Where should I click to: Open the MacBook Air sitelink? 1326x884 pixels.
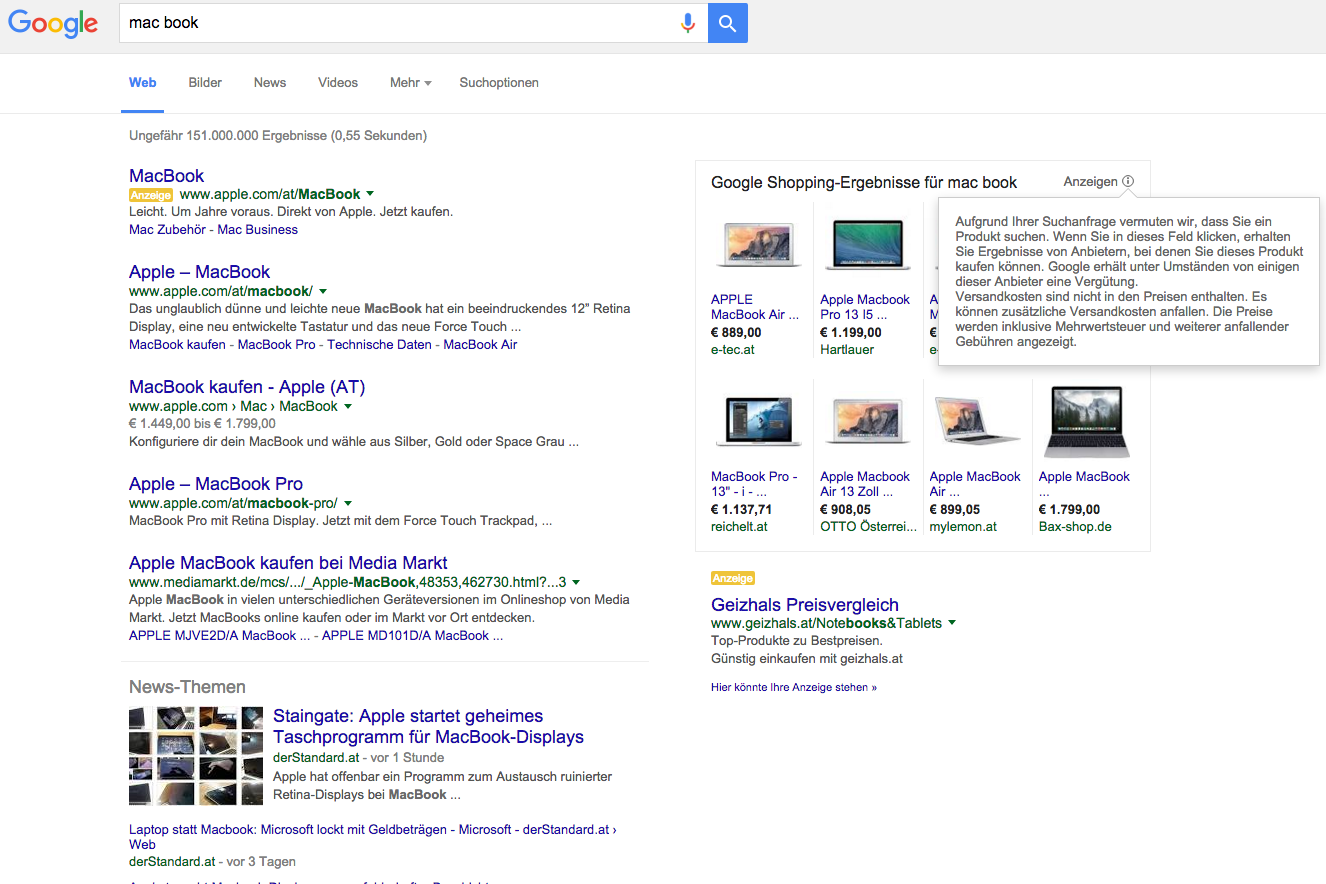pos(480,345)
